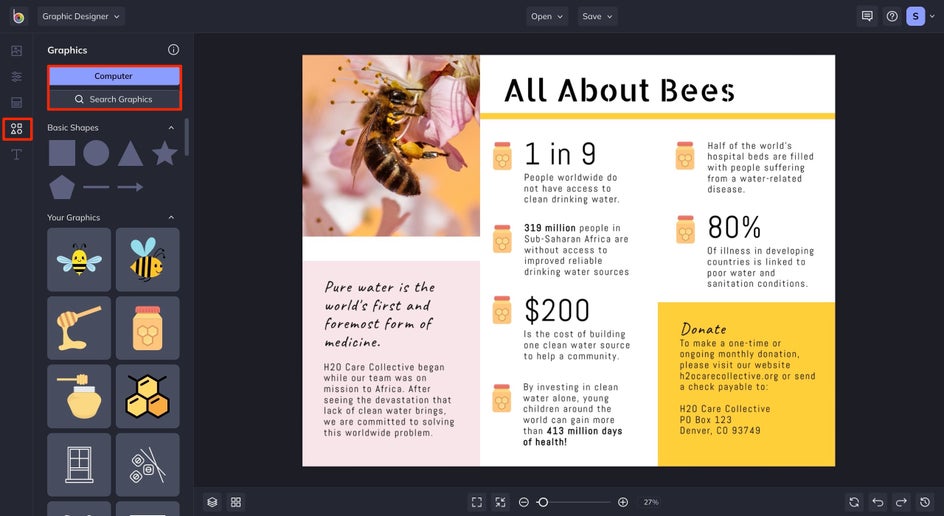
Task: Select the honey pot with dipper thumbnail
Action: click(79, 396)
